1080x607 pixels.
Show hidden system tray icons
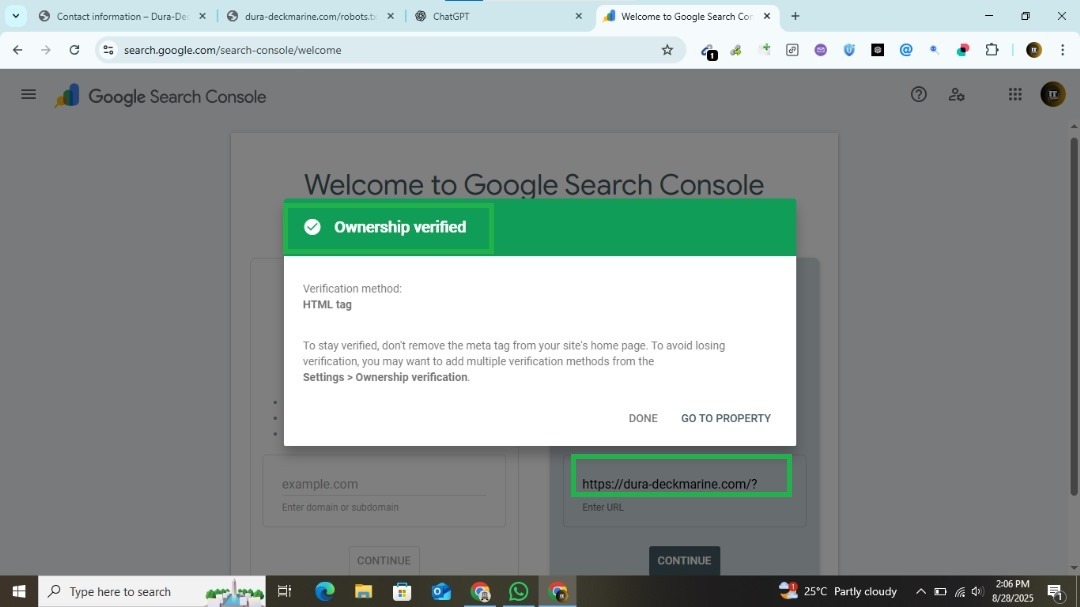coord(920,591)
